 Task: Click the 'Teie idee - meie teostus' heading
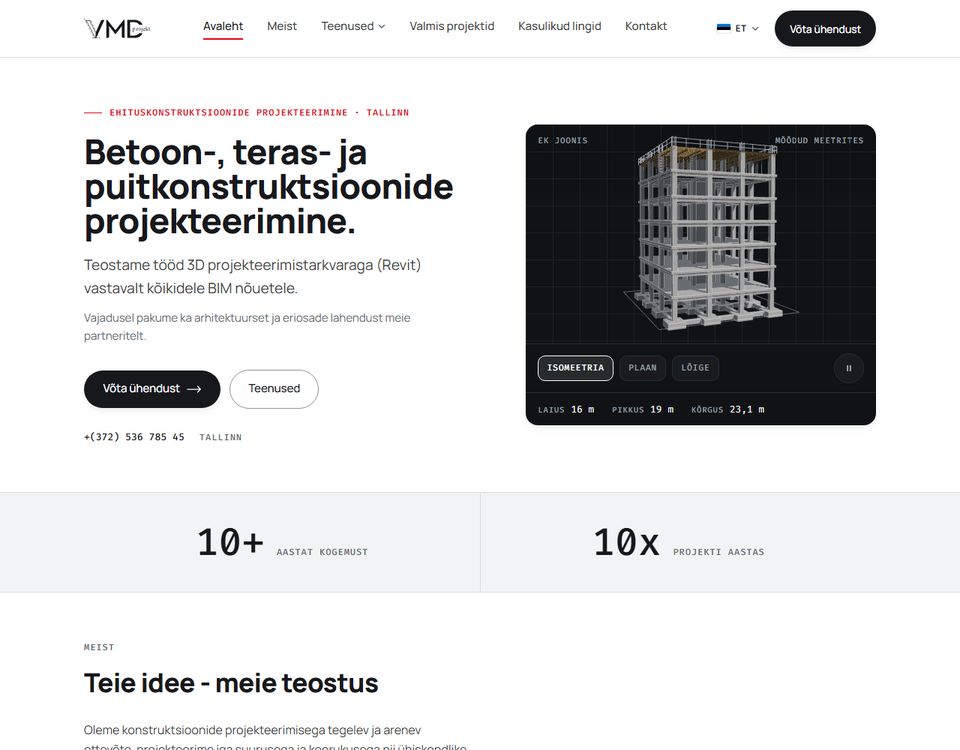coord(231,683)
